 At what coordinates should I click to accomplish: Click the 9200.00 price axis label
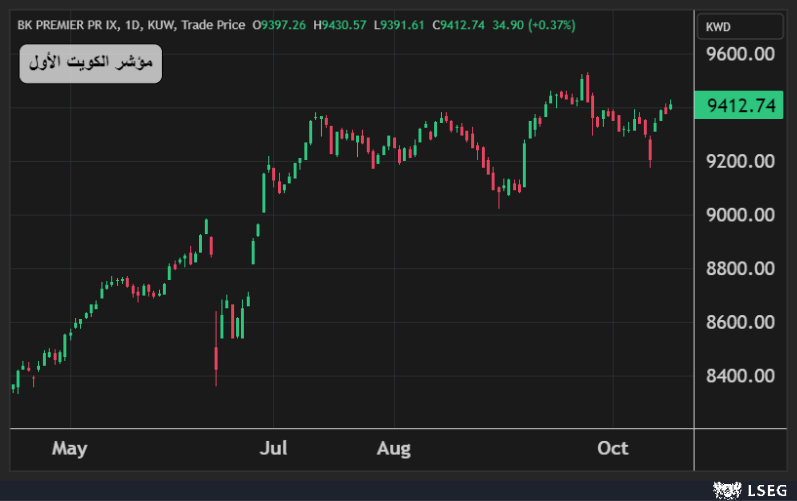[x=741, y=161]
